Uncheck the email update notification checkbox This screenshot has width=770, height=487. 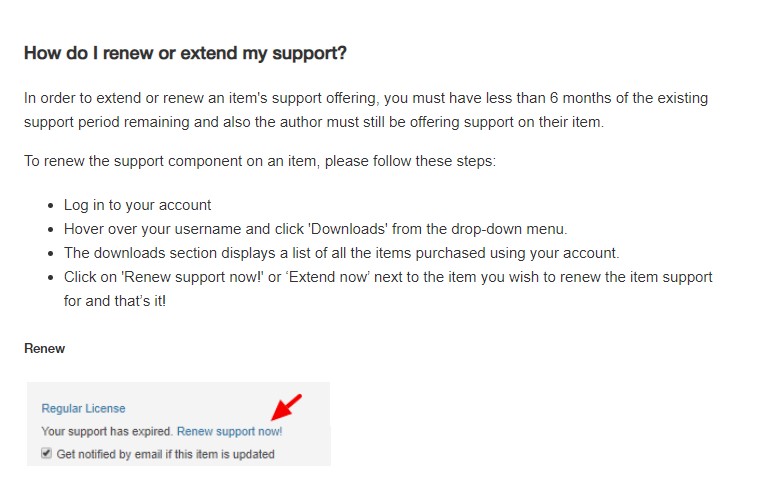point(46,453)
